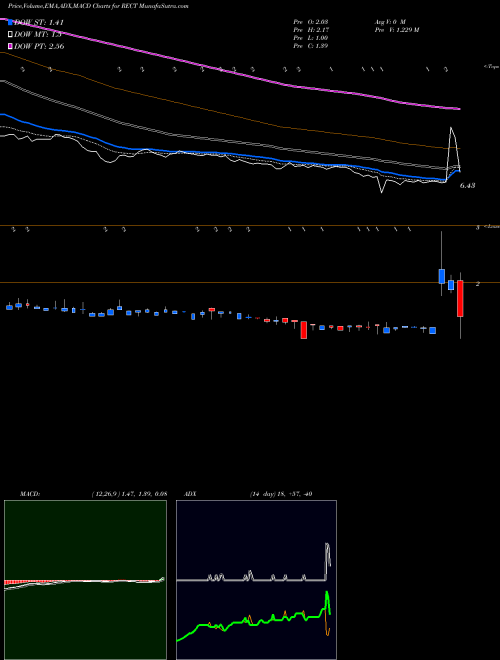Viewport: 500px width, 660px height.
Task: Click the tall-wick blue candle before the red candle
Action: point(441,276)
